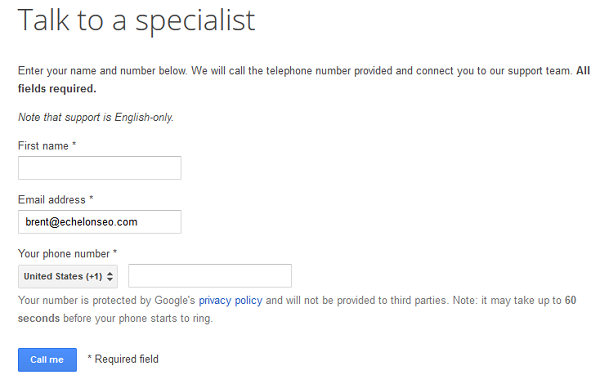
Task: Open the privacy policy link
Action: tap(230, 301)
